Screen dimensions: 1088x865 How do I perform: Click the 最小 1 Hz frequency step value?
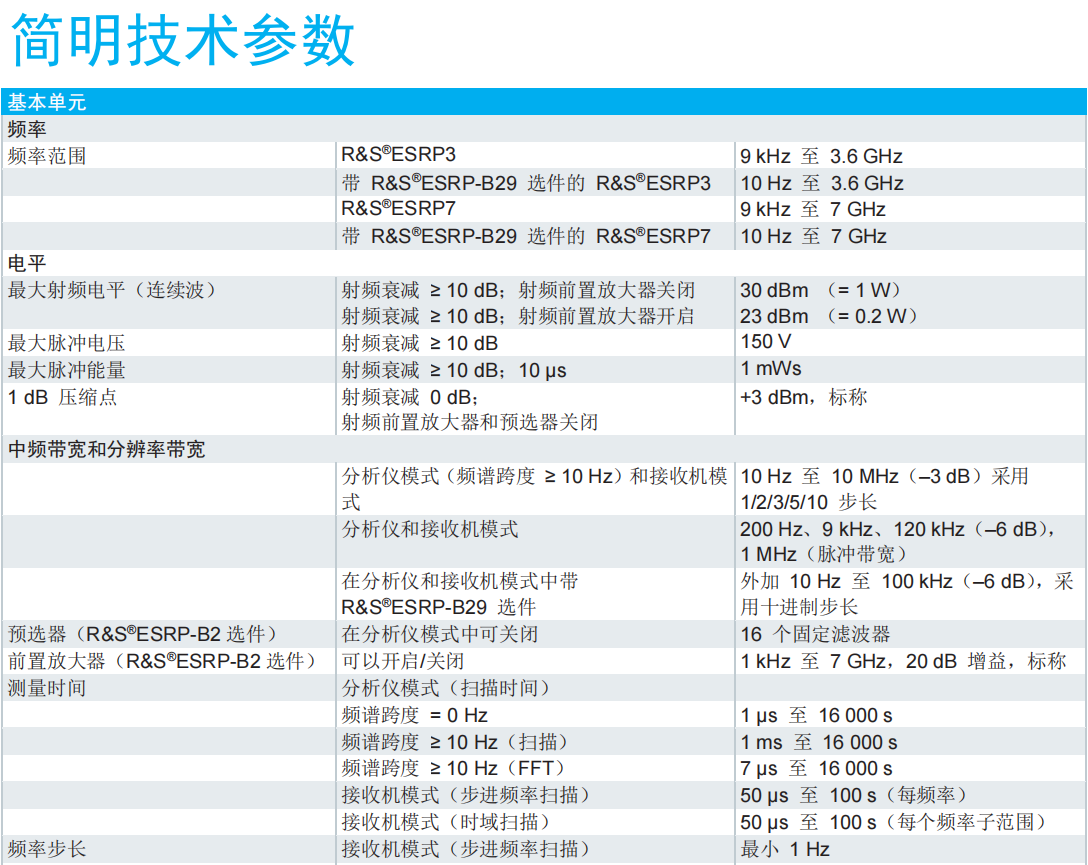click(785, 849)
